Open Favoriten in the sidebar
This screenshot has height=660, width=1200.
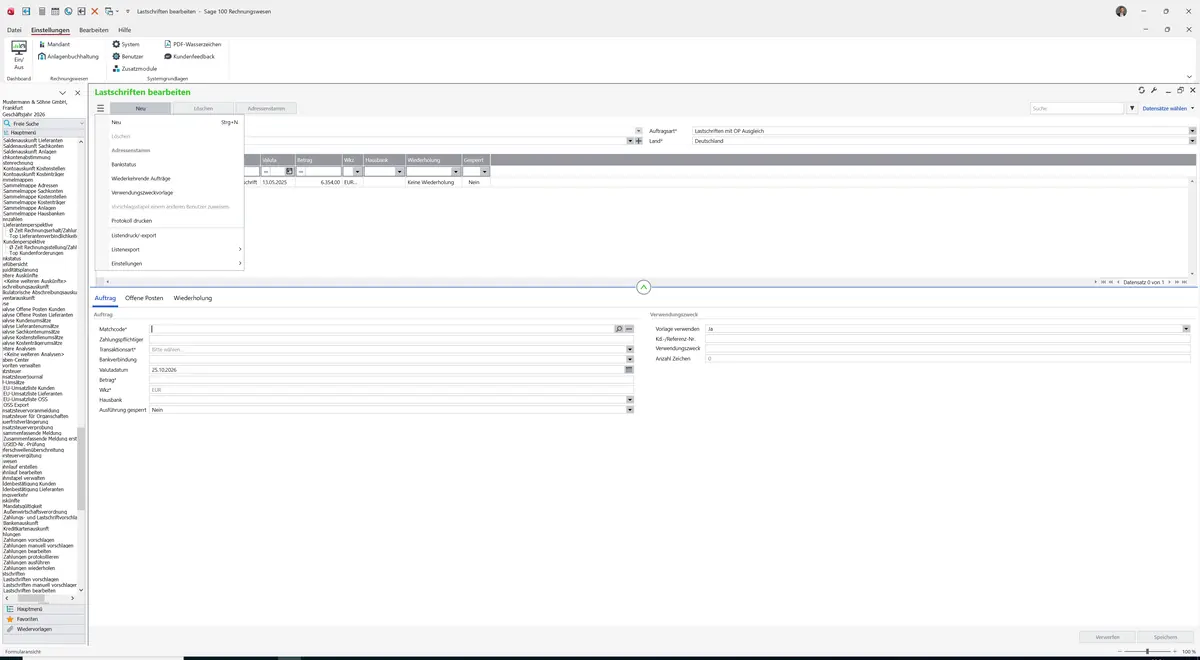pyautogui.click(x=43, y=619)
